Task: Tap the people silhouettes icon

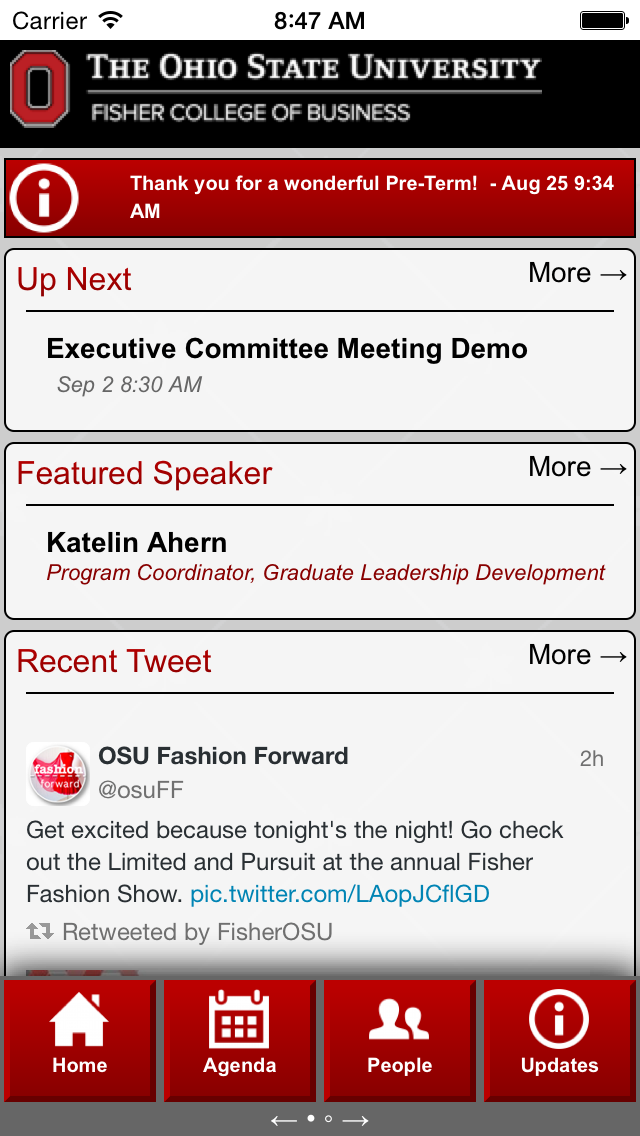Action: click(x=399, y=1020)
